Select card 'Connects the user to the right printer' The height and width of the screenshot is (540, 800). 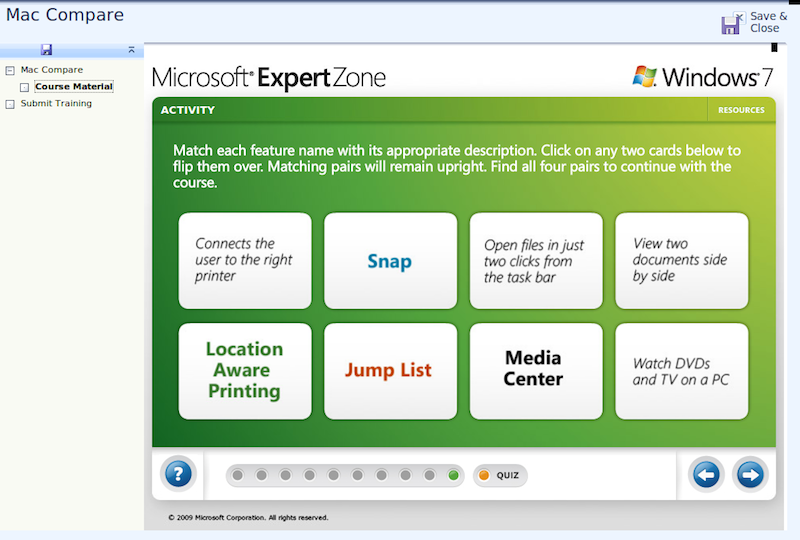245,261
